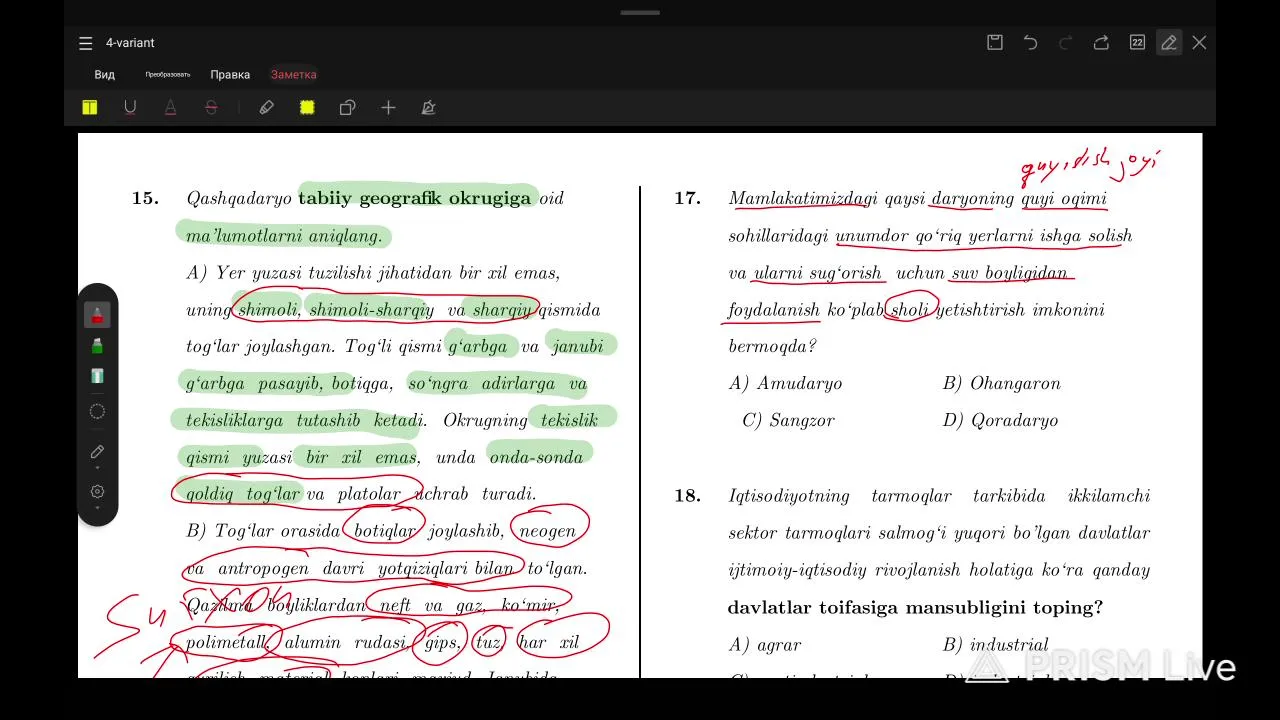Viewport: 1280px width, 720px height.
Task: Open the page number 22 indicator
Action: coord(1137,42)
